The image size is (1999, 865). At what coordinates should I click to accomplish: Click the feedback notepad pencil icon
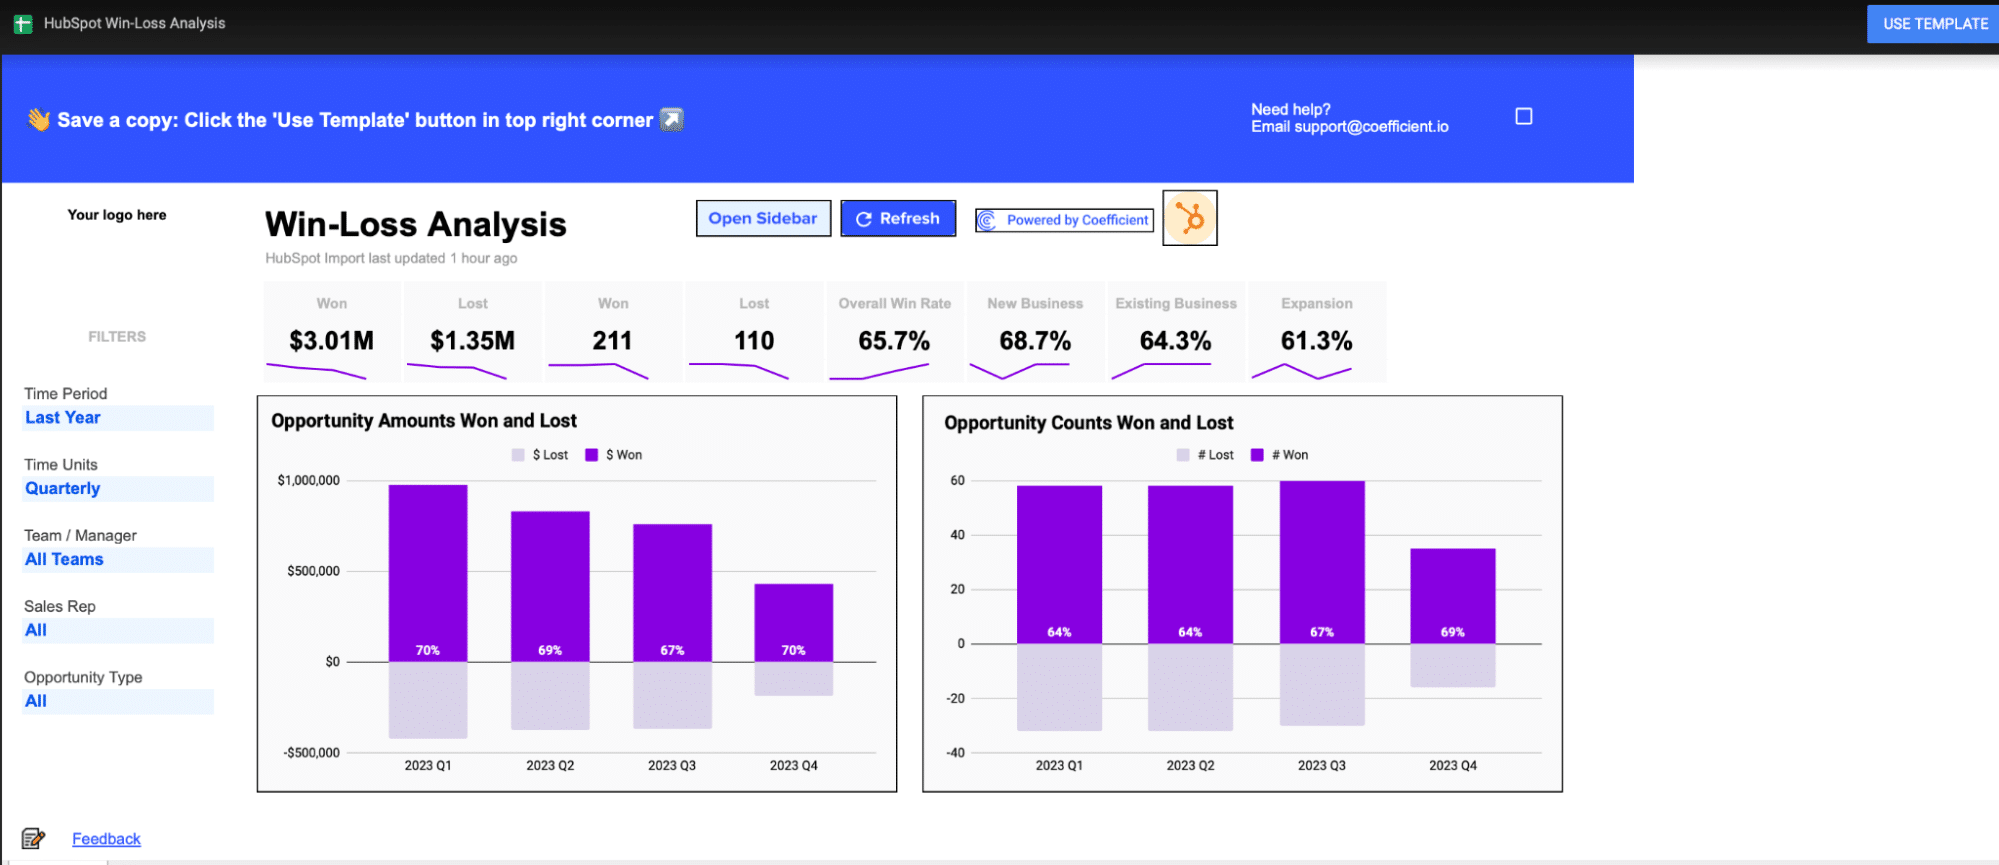point(33,838)
